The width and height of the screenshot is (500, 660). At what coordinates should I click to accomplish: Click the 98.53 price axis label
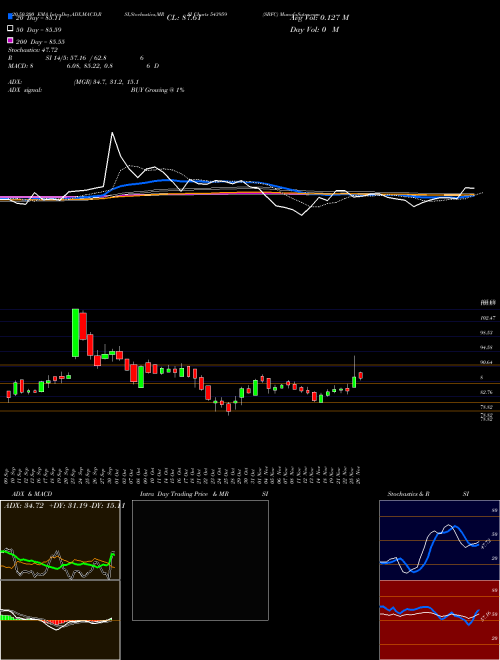click(487, 333)
